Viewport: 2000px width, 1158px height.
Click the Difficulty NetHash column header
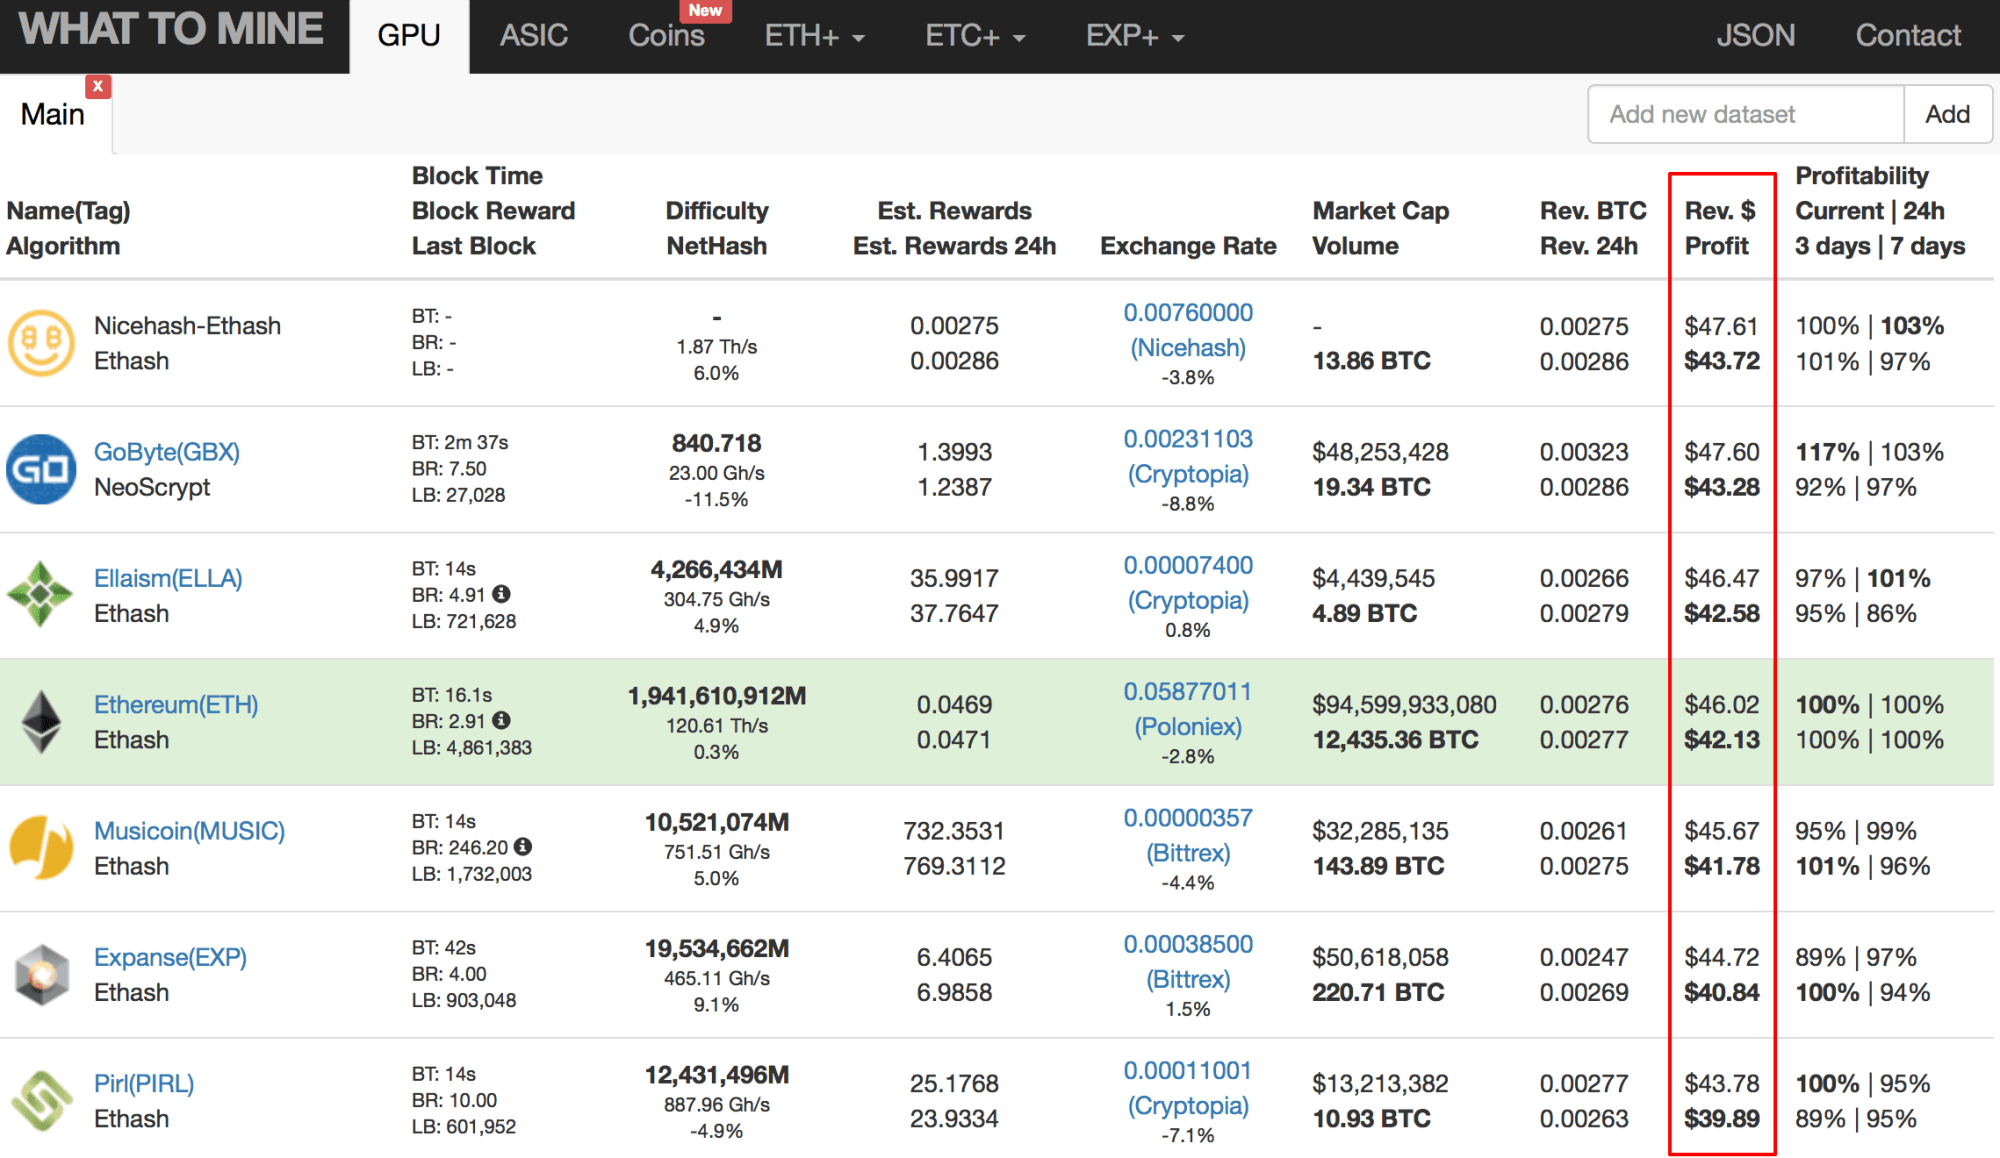pos(717,228)
